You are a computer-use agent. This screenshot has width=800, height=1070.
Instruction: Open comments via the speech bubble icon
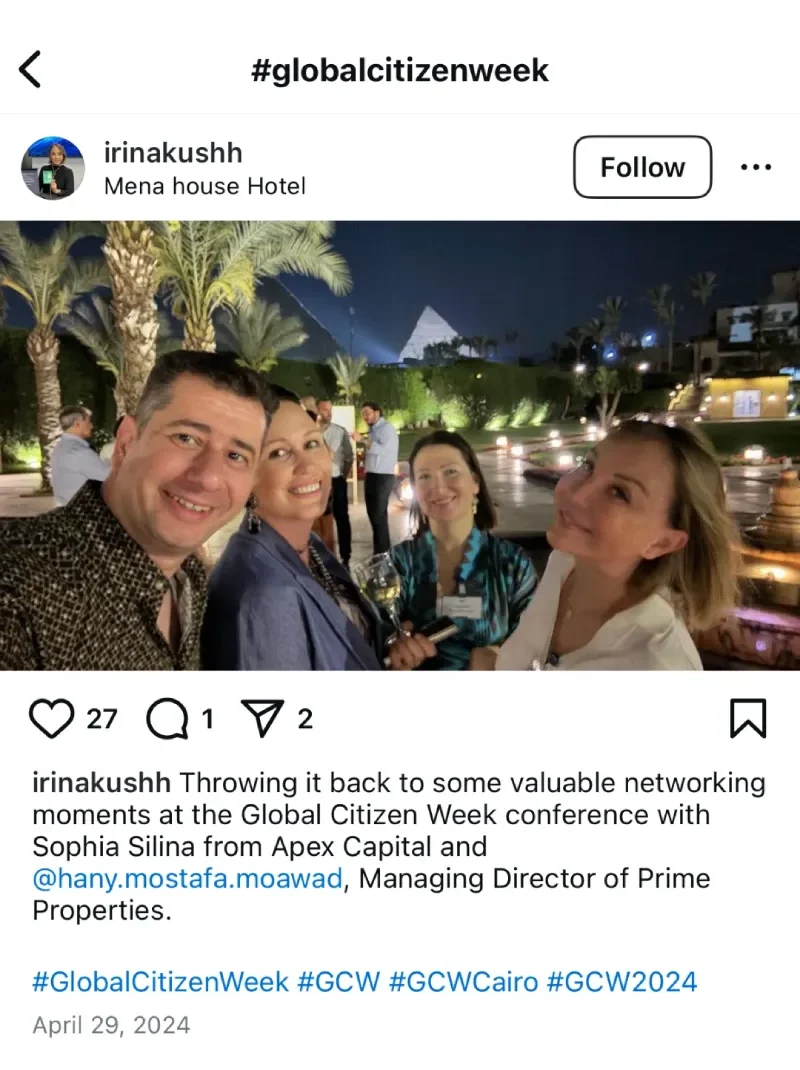168,719
